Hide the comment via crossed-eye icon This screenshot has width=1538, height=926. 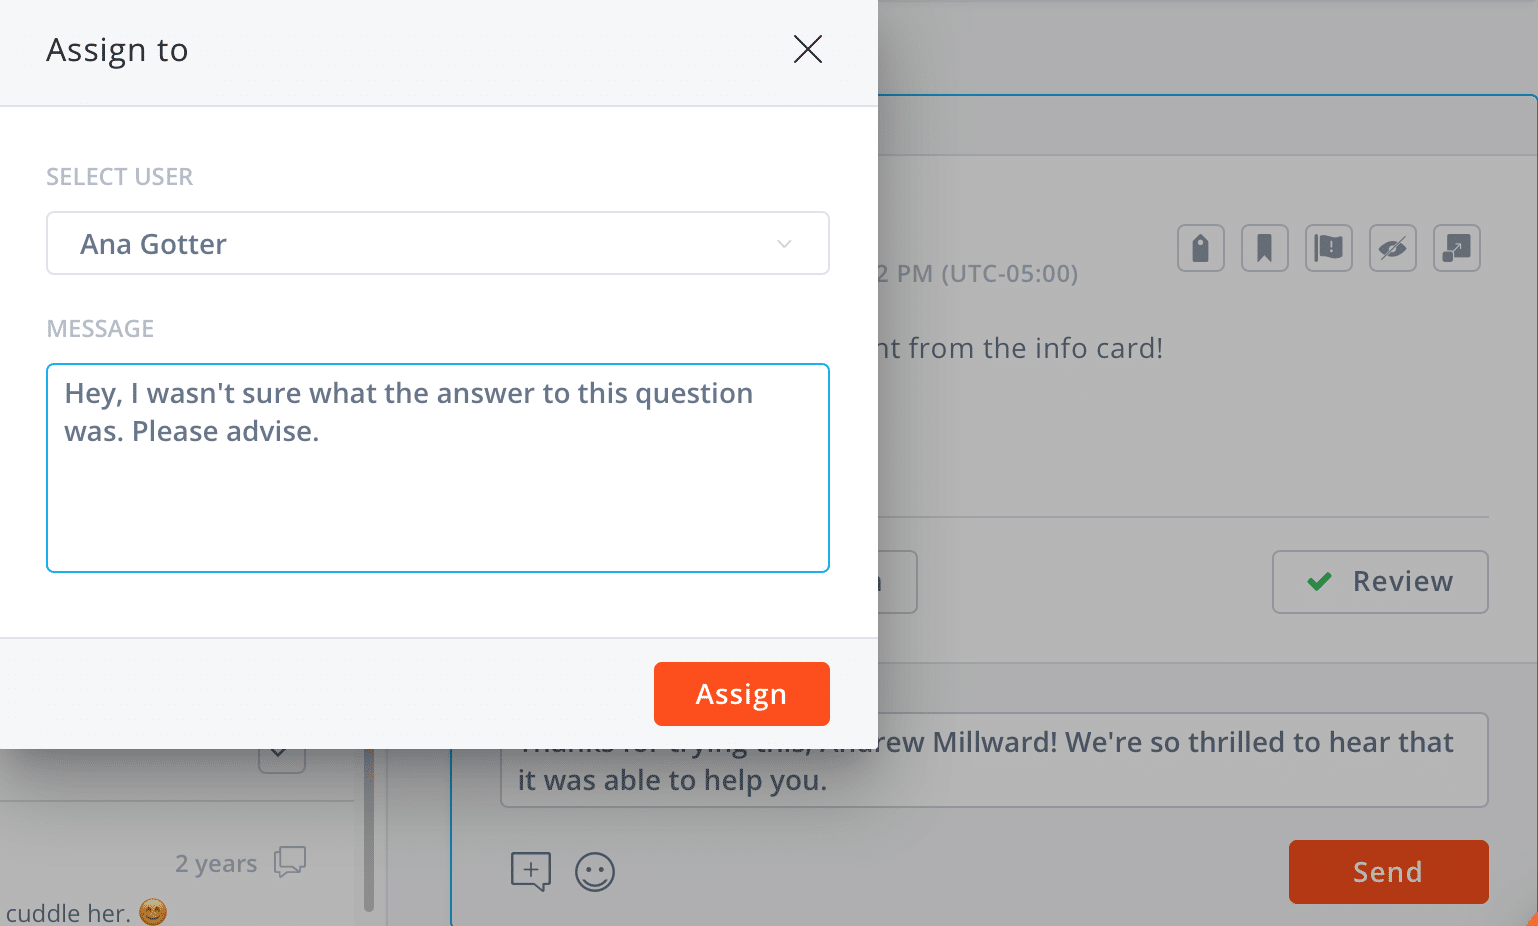coord(1392,248)
